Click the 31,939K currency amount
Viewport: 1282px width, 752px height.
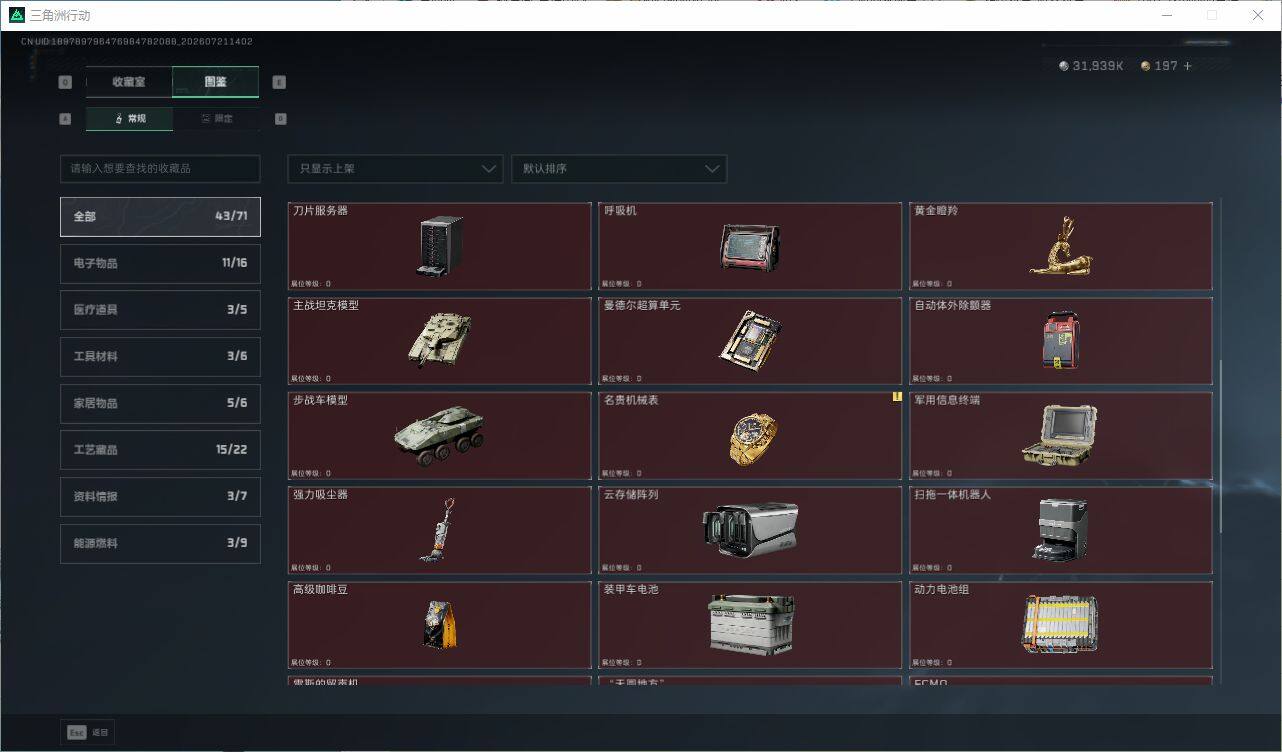pyautogui.click(x=1098, y=66)
